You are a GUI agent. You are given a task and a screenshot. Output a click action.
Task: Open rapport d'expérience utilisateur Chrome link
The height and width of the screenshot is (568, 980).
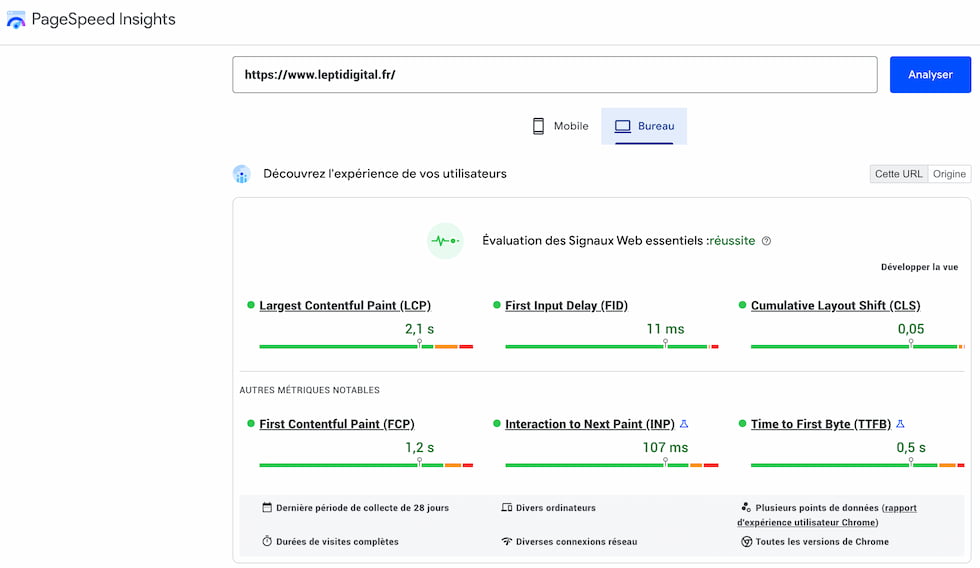[826, 515]
